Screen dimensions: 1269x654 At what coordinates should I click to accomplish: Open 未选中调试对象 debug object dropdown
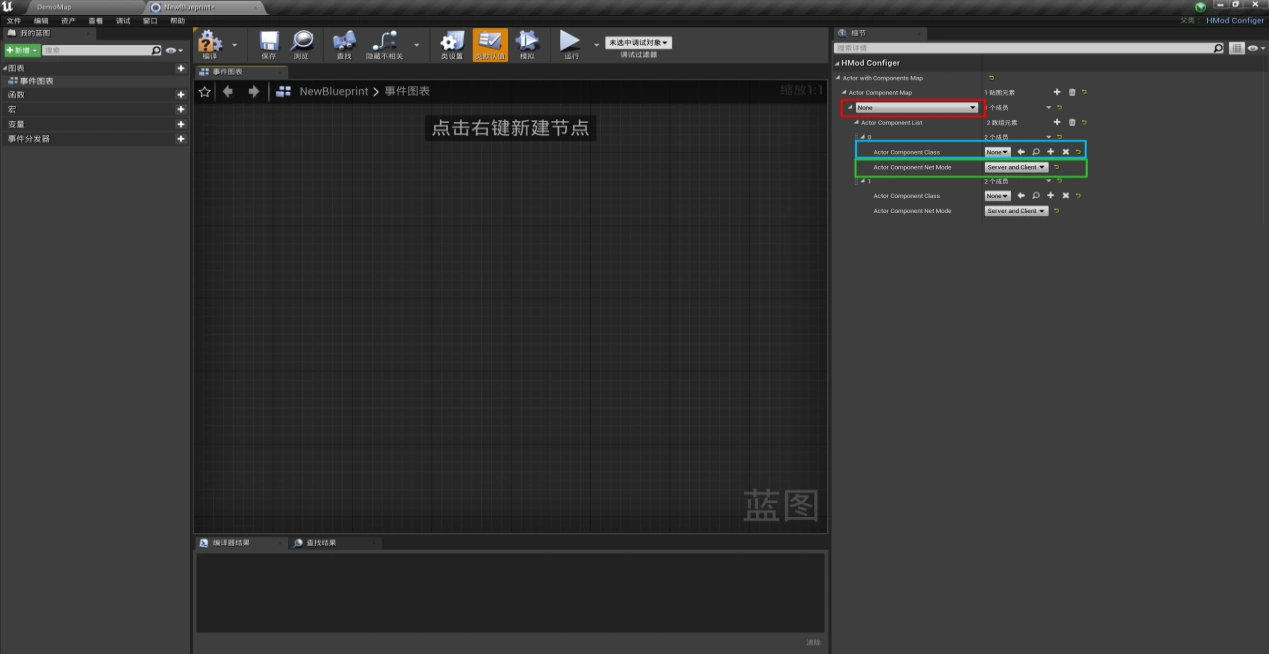coord(638,43)
